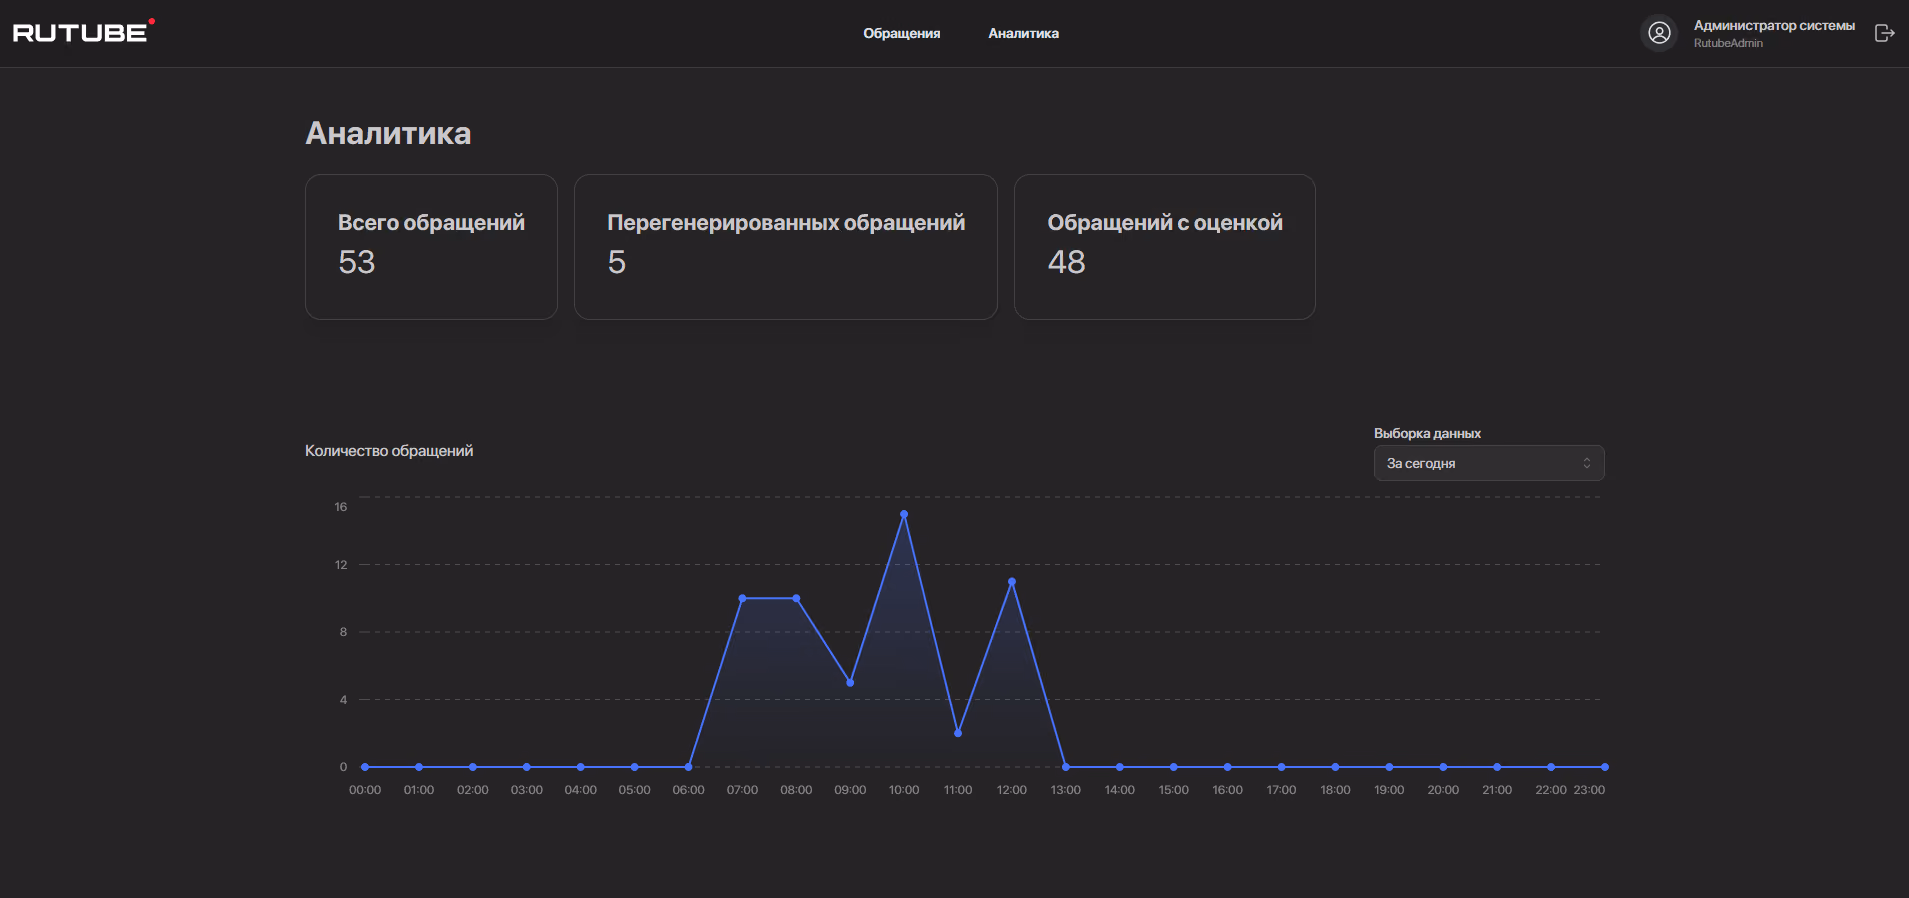
Task: Click the 00:00 x-axis label
Action: 365,790
